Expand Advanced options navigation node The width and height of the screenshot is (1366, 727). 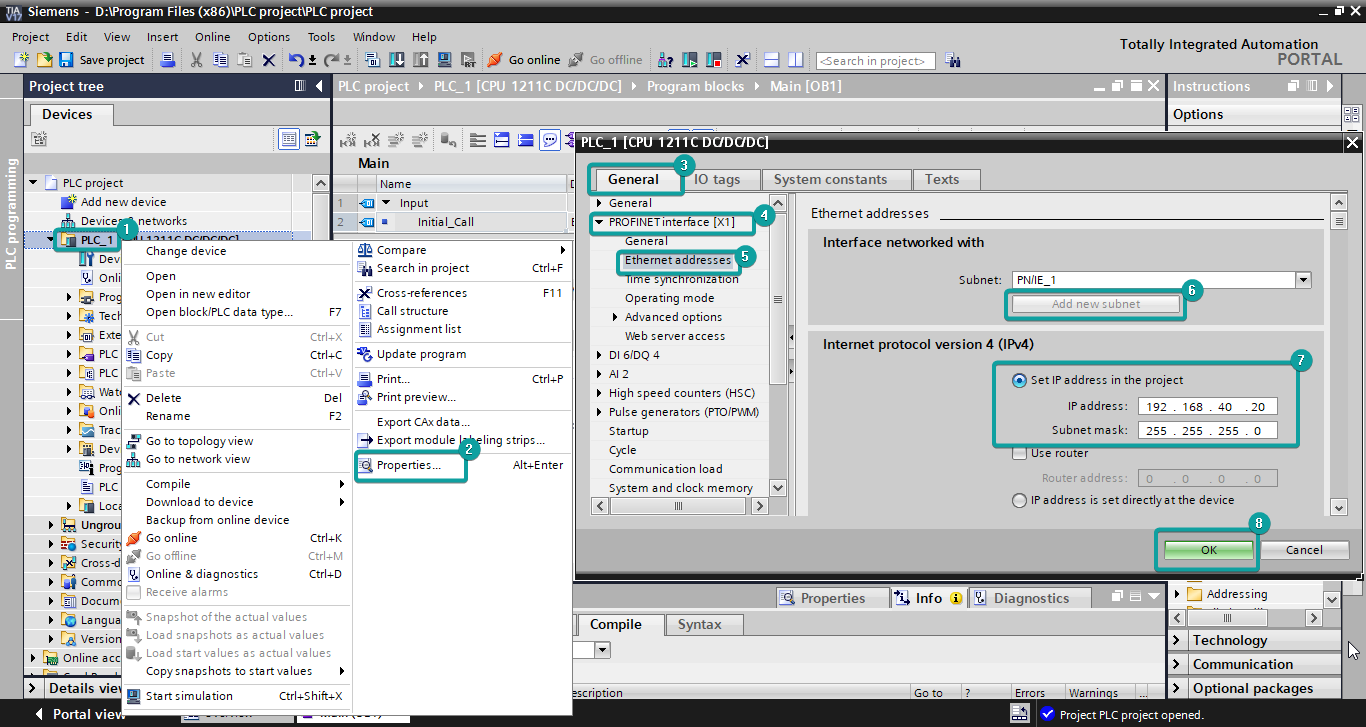coord(614,317)
